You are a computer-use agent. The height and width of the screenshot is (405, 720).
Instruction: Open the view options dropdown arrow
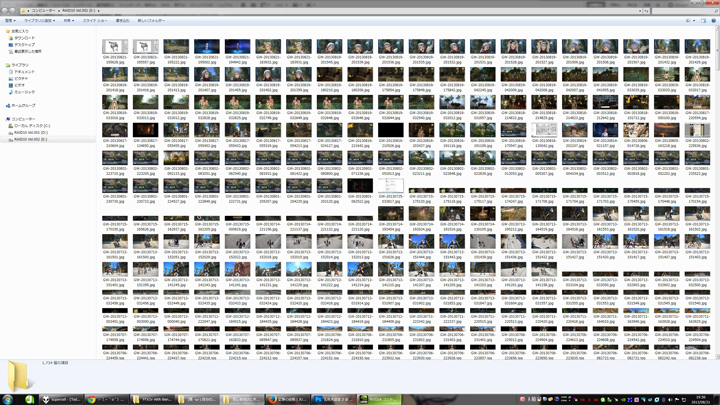694,21
